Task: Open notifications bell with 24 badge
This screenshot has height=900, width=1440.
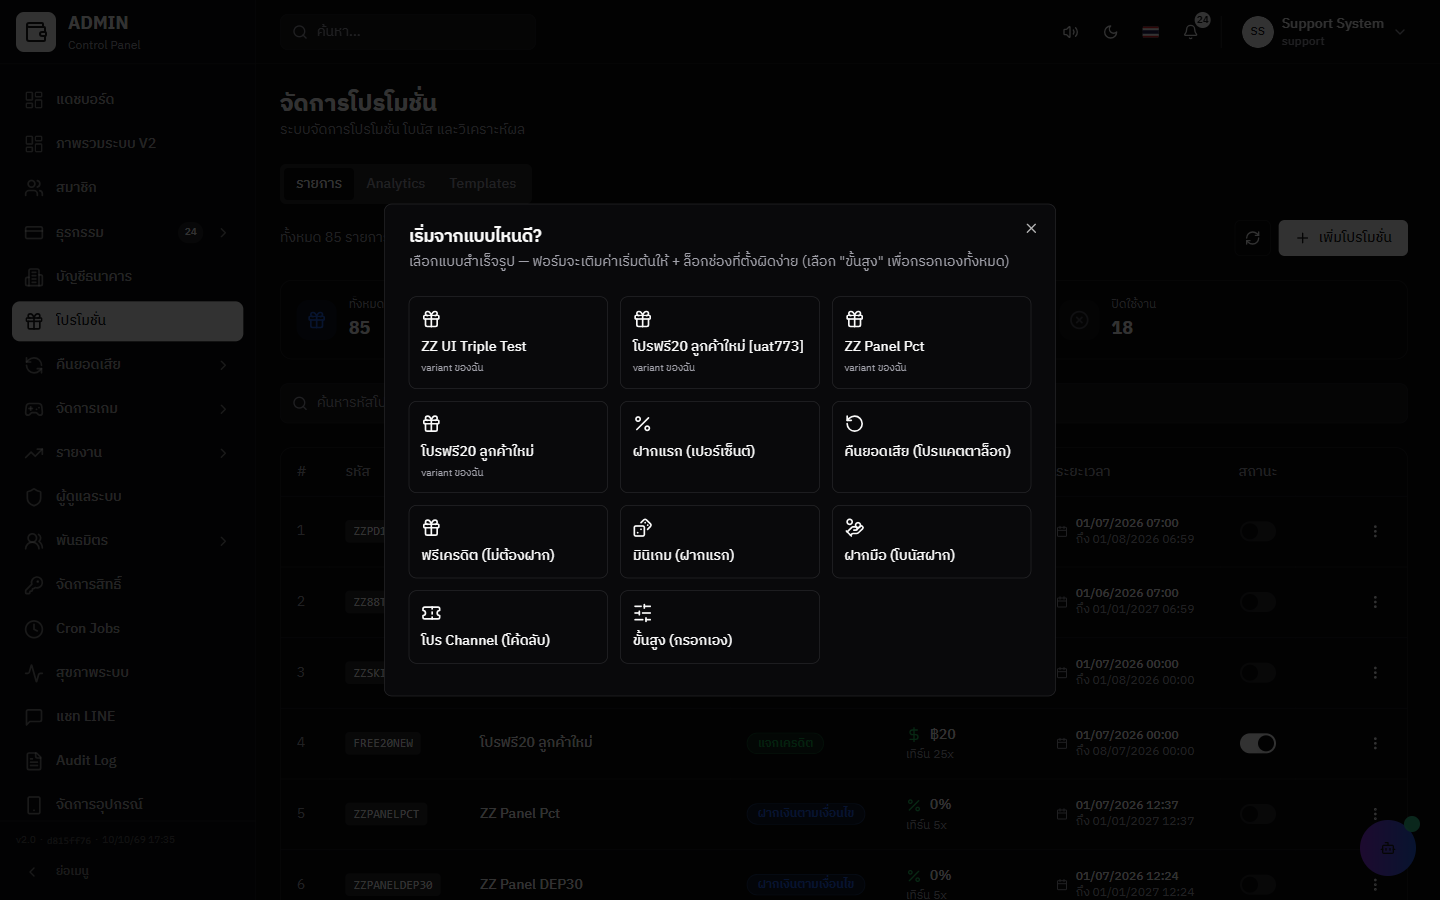Action: [x=1191, y=32]
